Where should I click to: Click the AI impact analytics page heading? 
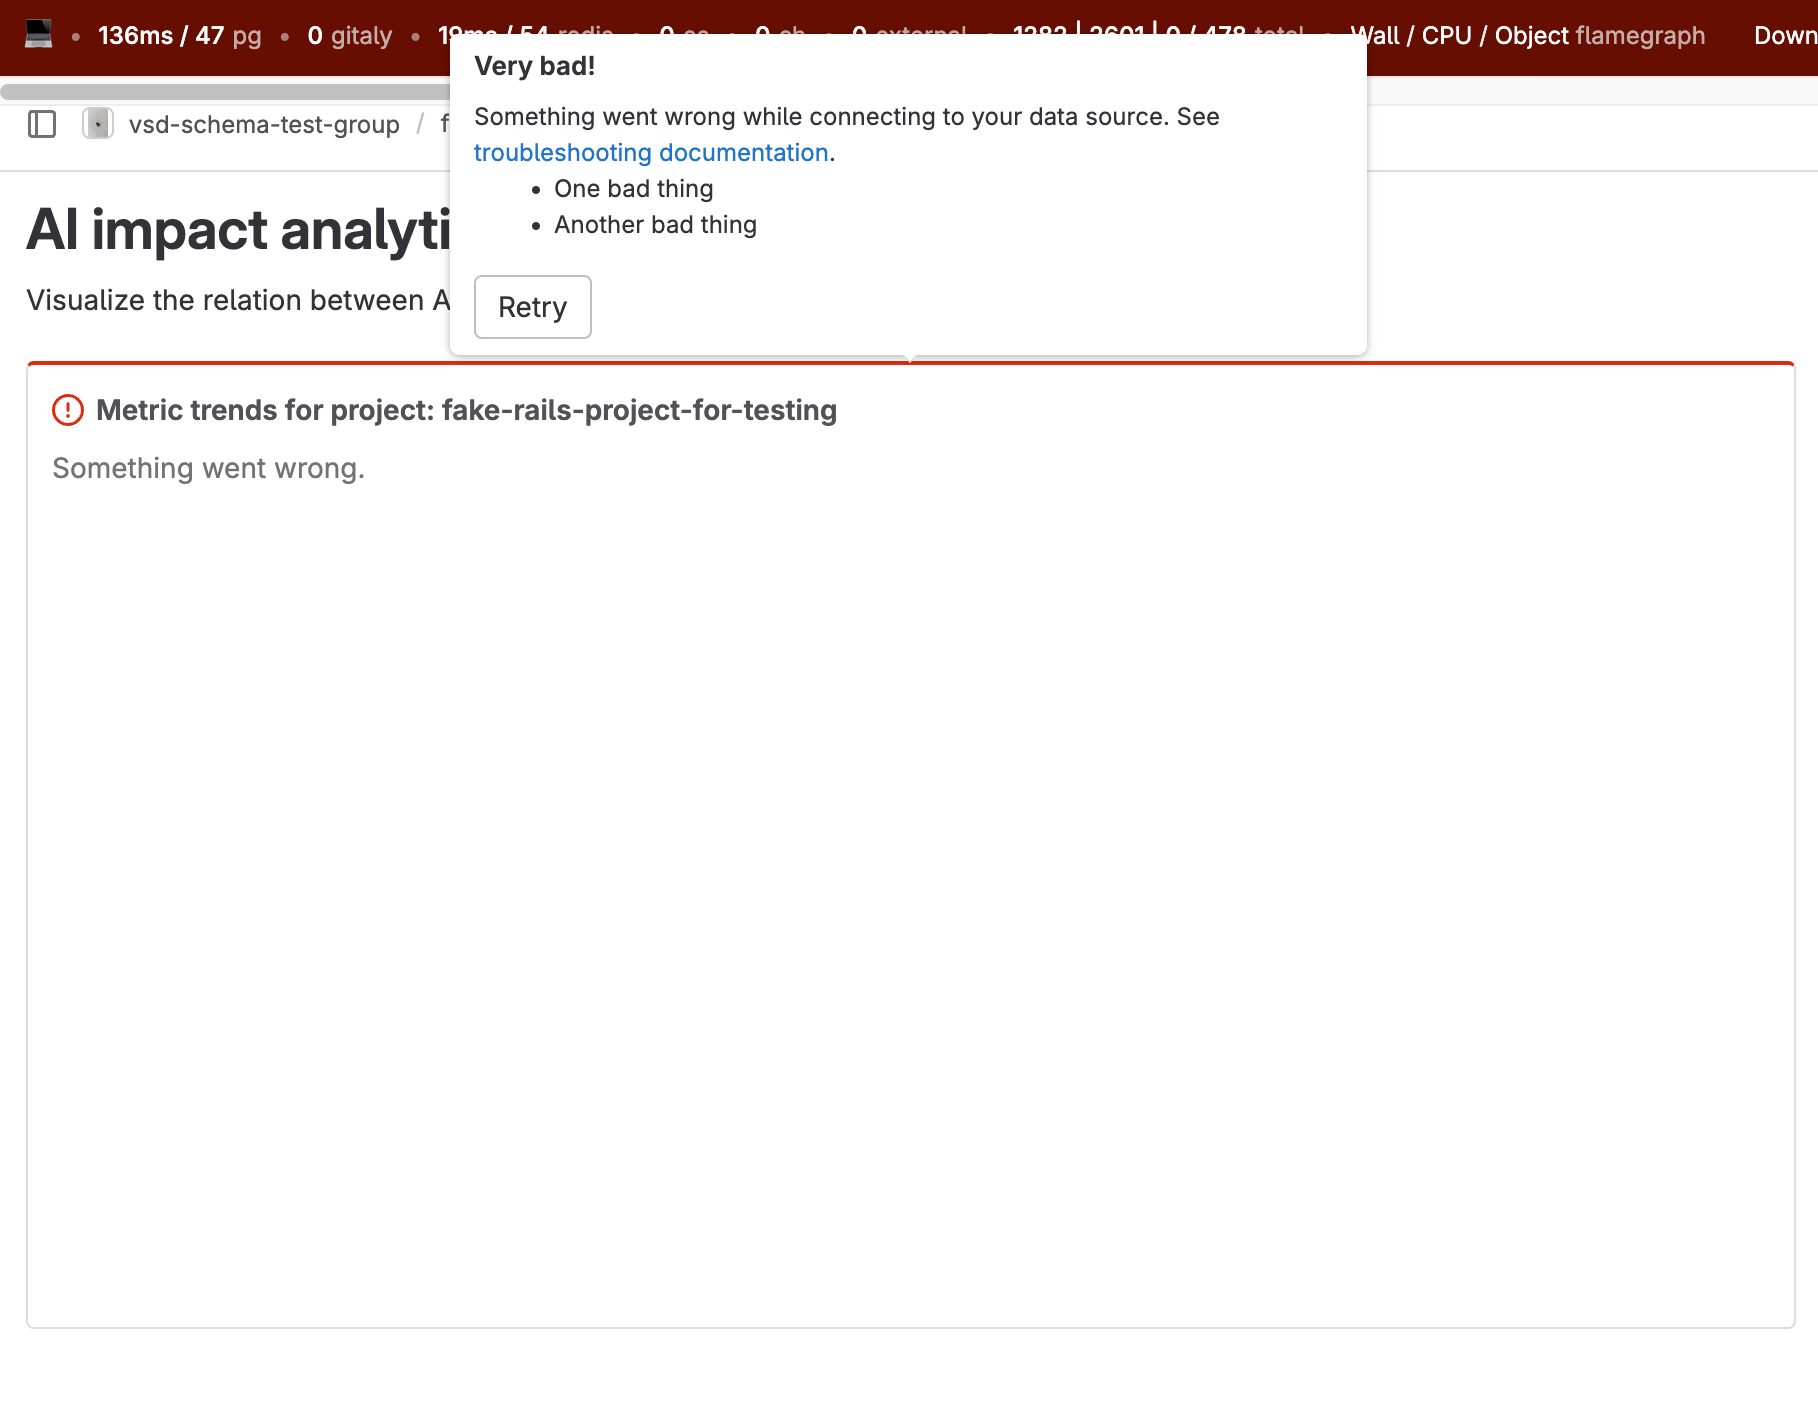[x=238, y=230]
